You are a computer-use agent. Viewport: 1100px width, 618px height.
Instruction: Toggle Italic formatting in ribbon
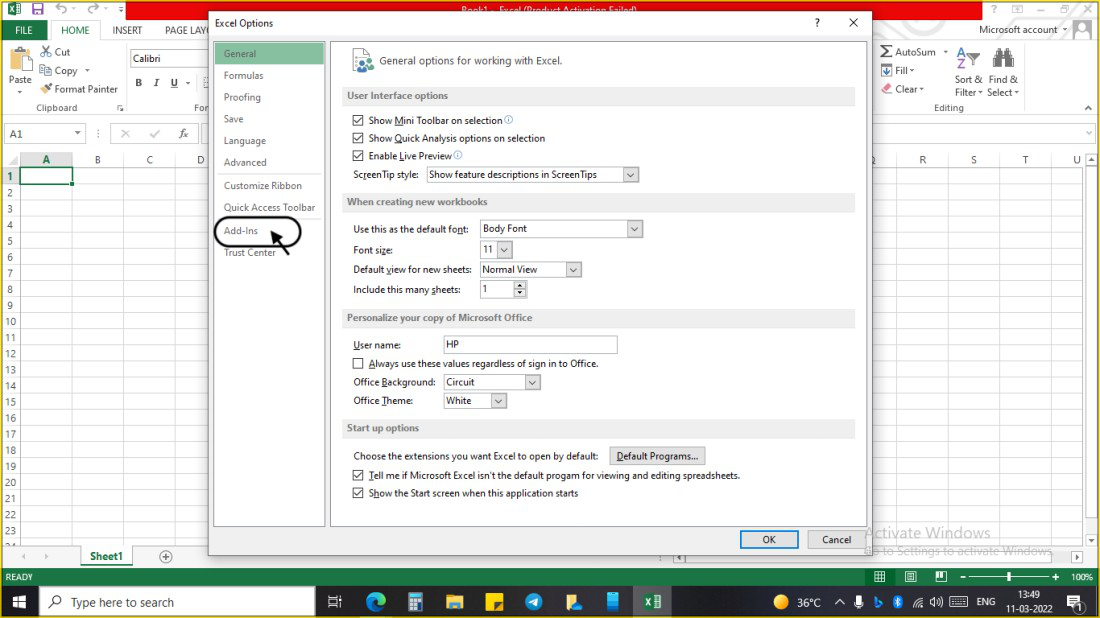pos(156,83)
